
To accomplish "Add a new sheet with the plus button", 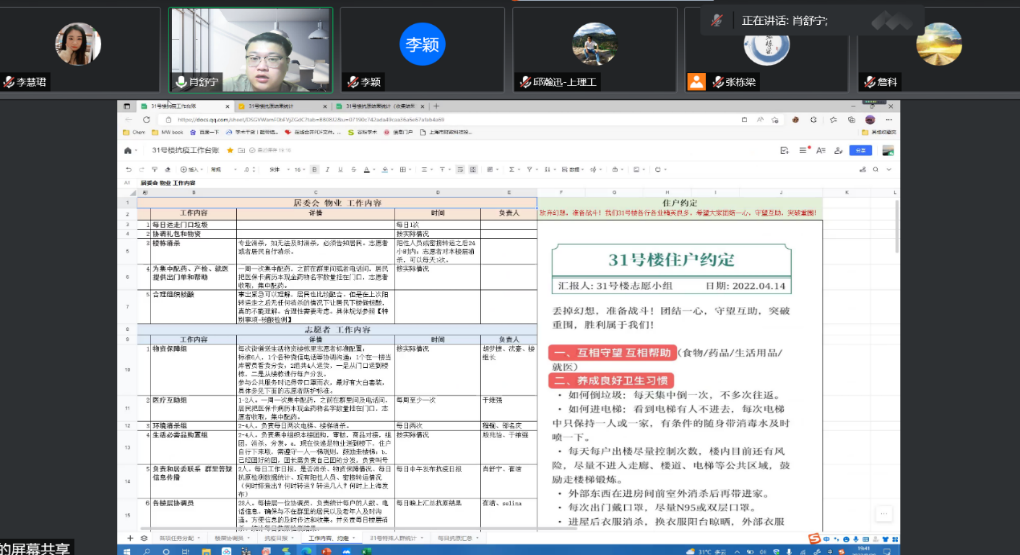I will click(130, 538).
